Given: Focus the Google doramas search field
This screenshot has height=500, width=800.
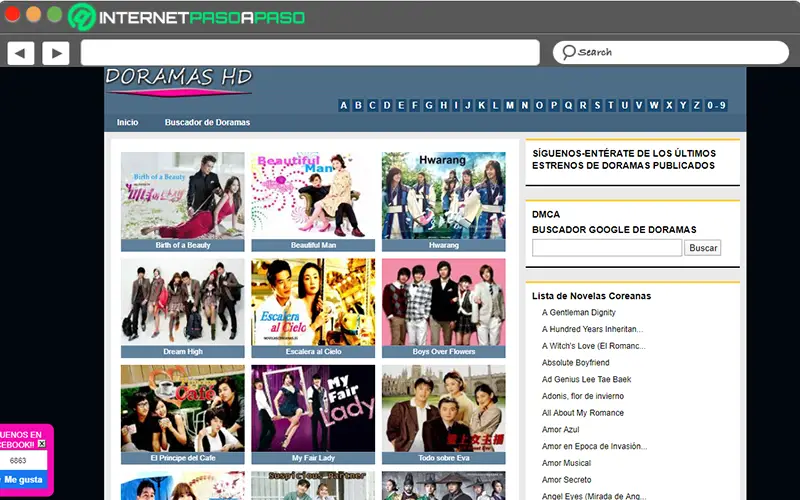Looking at the screenshot, I should (x=607, y=248).
